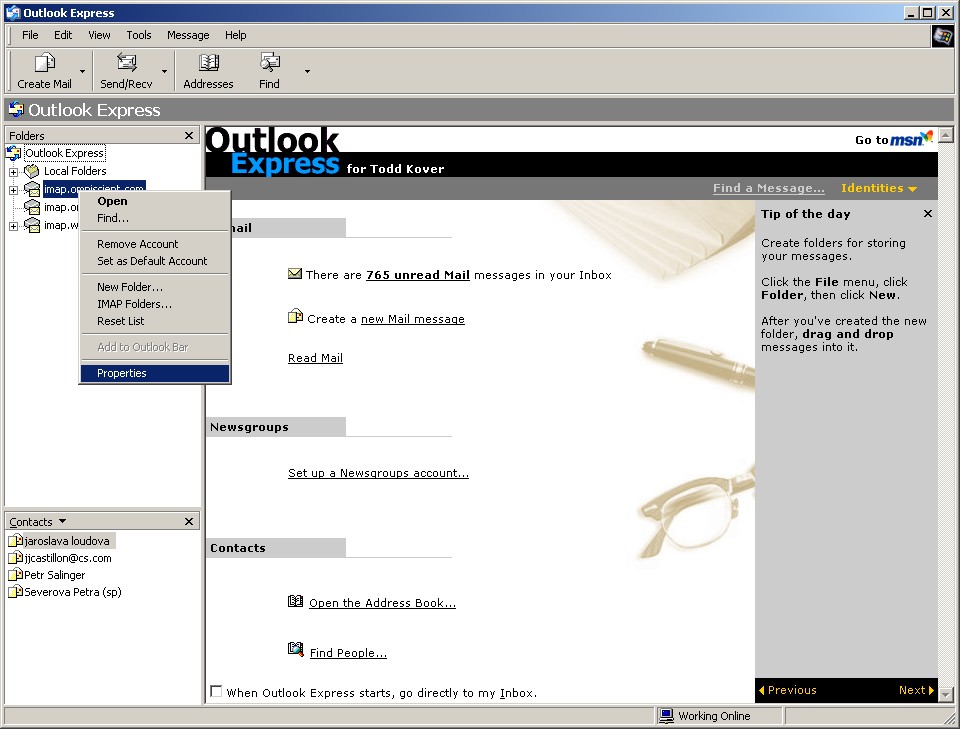Choose Reset List in context menu

click(155, 321)
